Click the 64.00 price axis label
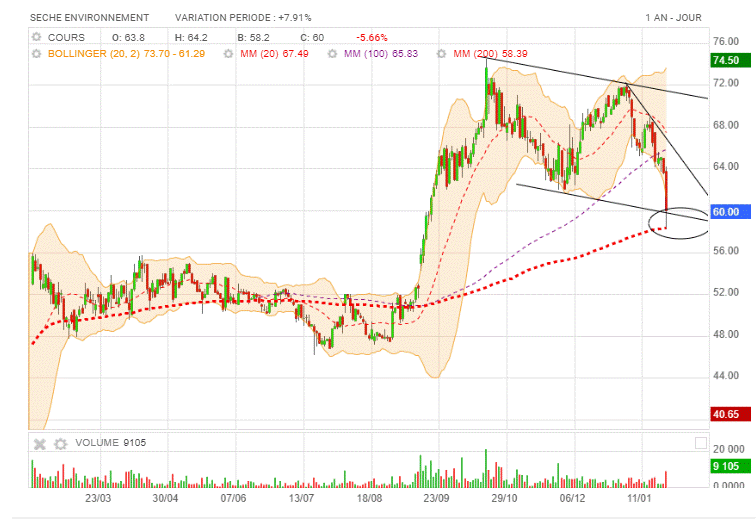Viewport: 756px width, 519px height. 726,167
